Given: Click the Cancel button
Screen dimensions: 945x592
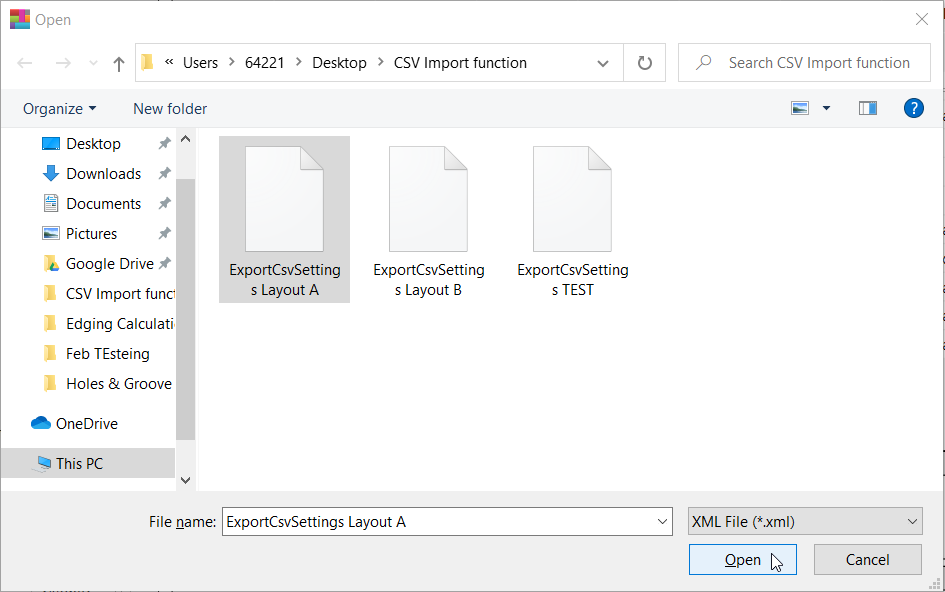Looking at the screenshot, I should point(867,560).
